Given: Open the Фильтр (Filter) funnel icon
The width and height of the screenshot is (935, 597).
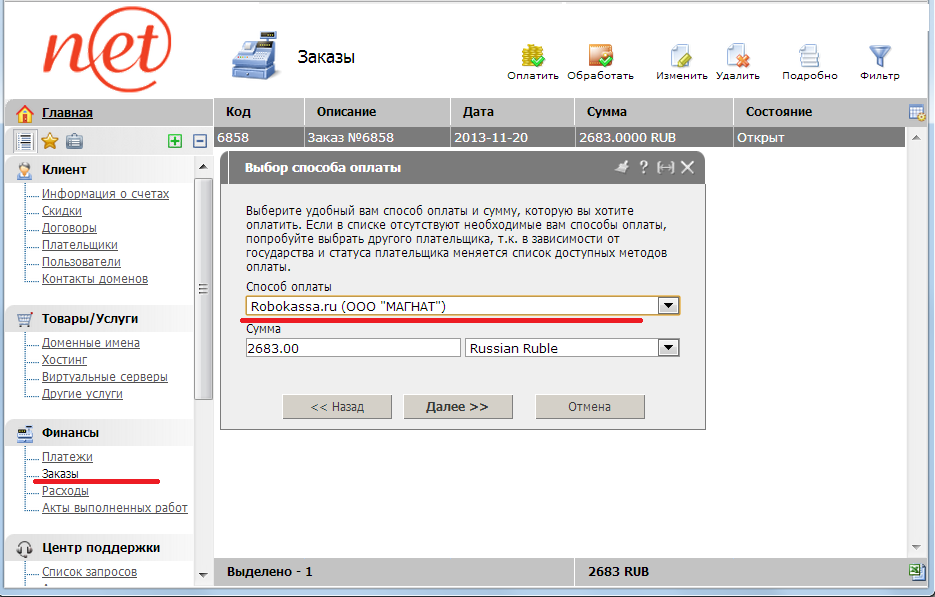Looking at the screenshot, I should (879, 57).
